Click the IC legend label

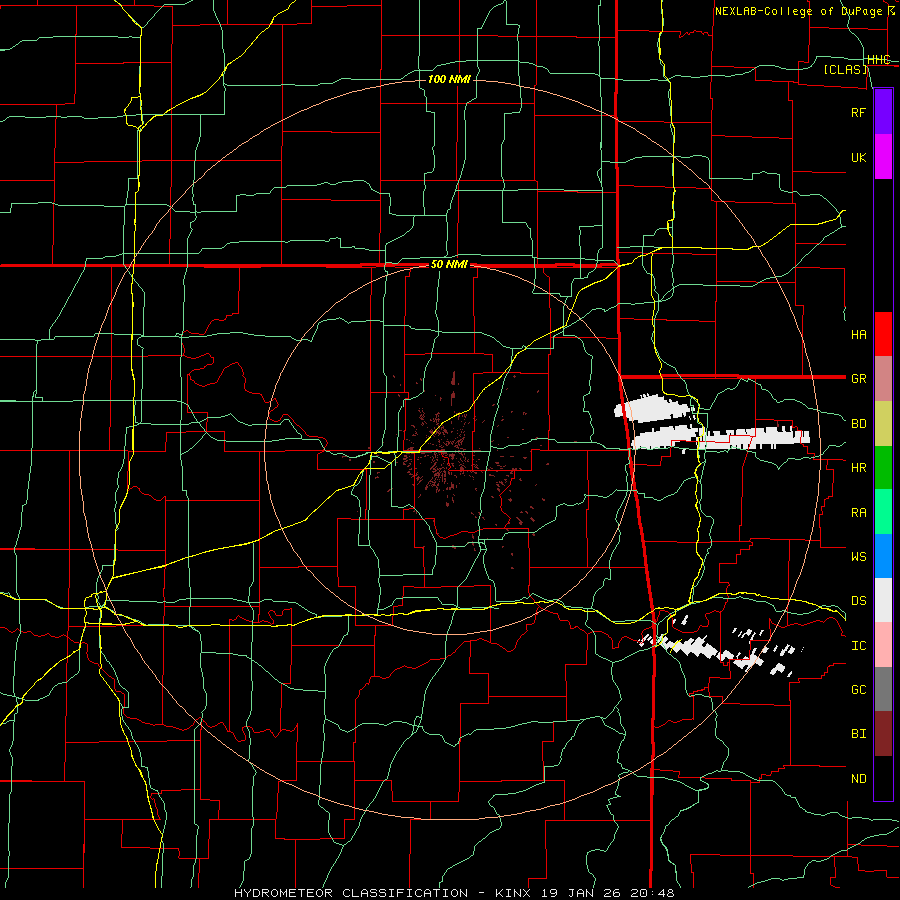(858, 646)
